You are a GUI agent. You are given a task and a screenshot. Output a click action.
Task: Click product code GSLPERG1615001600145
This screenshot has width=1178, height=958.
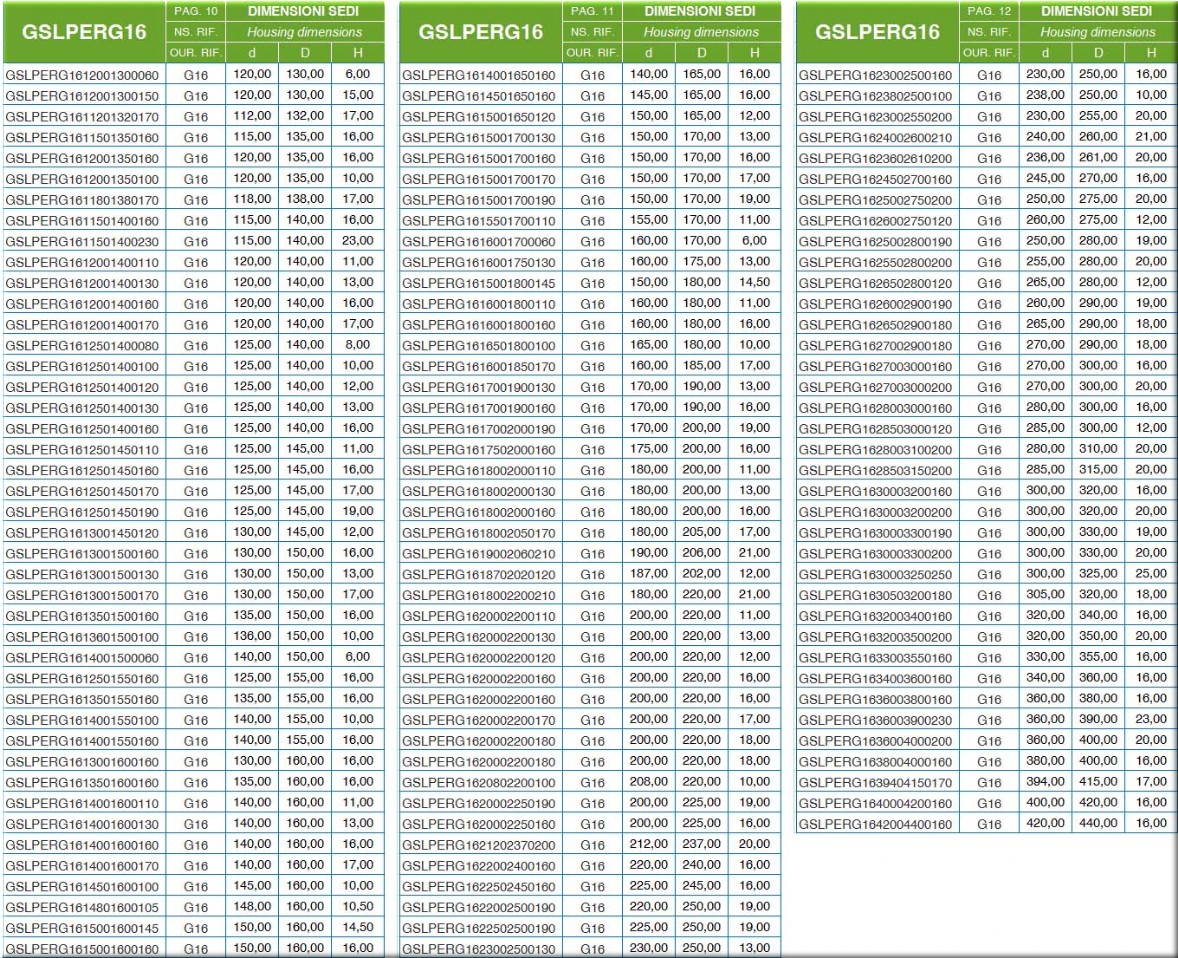pos(83,928)
